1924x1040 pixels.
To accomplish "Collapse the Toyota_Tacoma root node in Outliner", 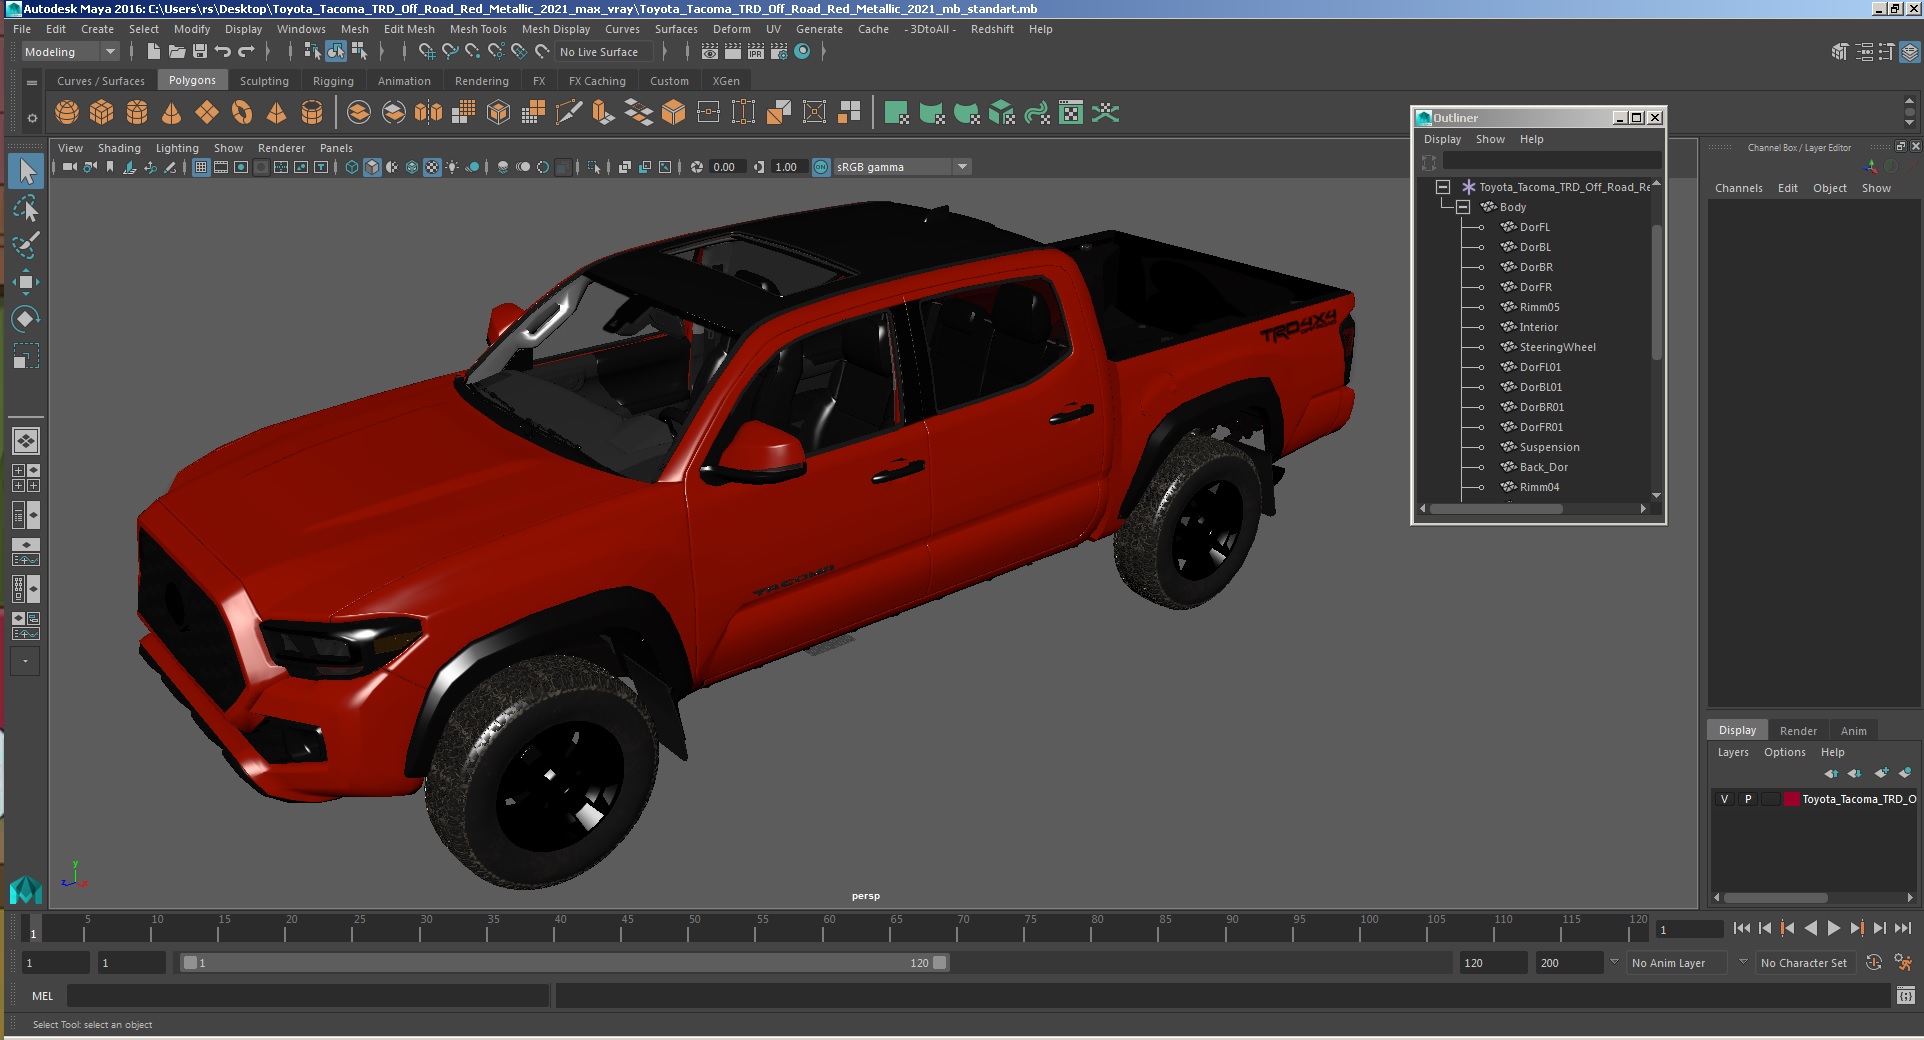I will (x=1443, y=187).
